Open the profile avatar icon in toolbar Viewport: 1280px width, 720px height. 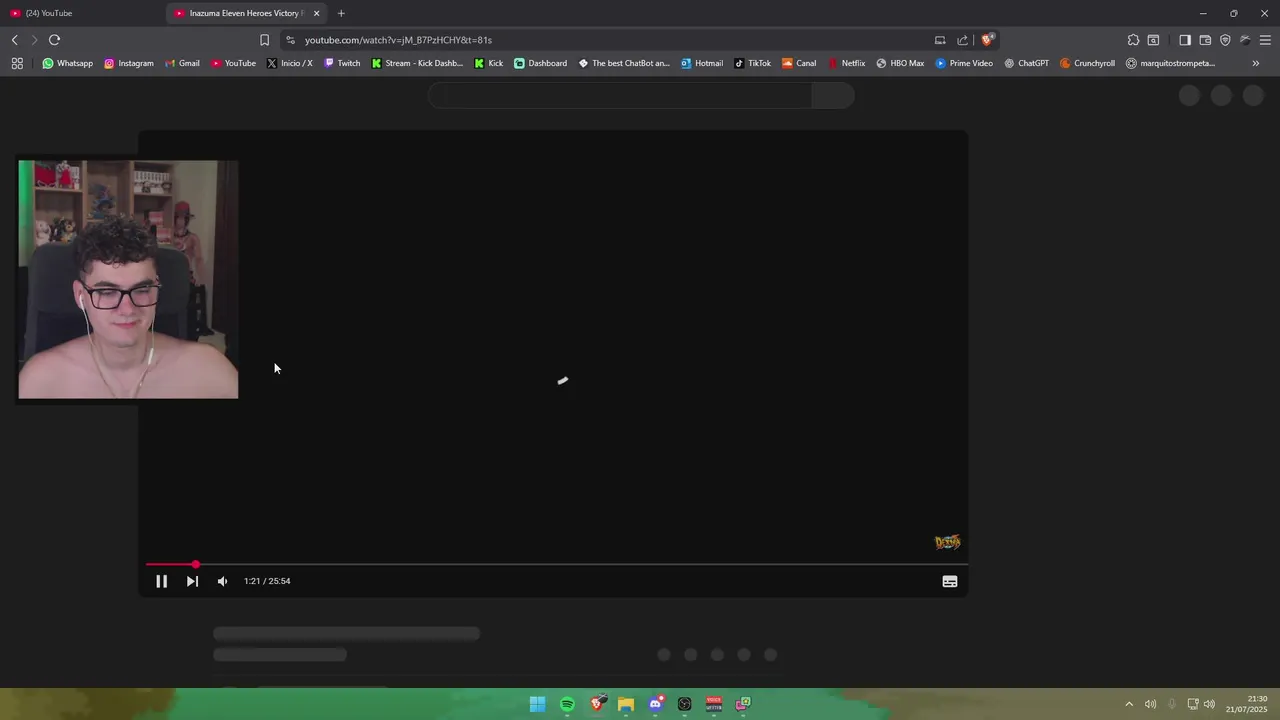pos(1245,40)
